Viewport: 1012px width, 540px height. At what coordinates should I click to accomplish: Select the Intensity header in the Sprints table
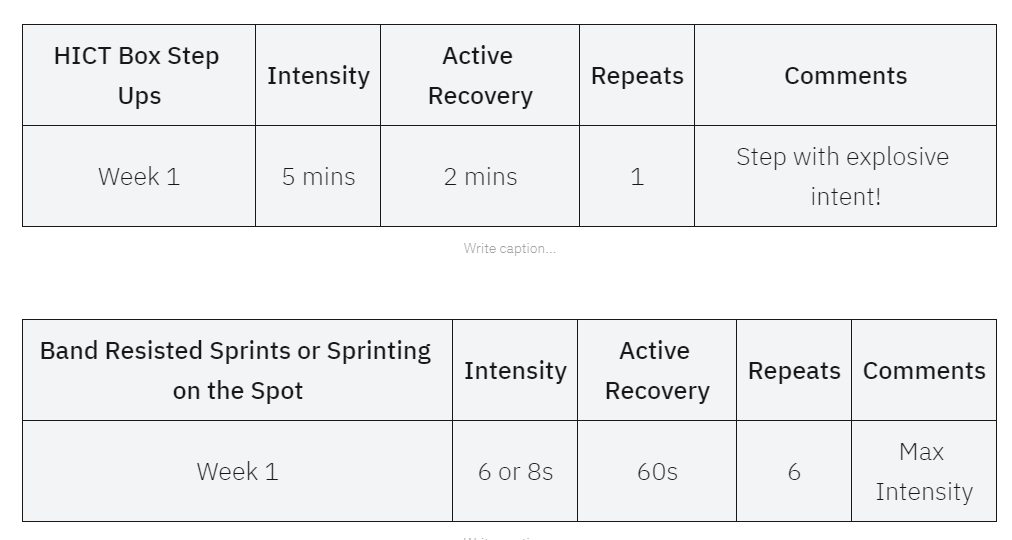pyautogui.click(x=515, y=371)
